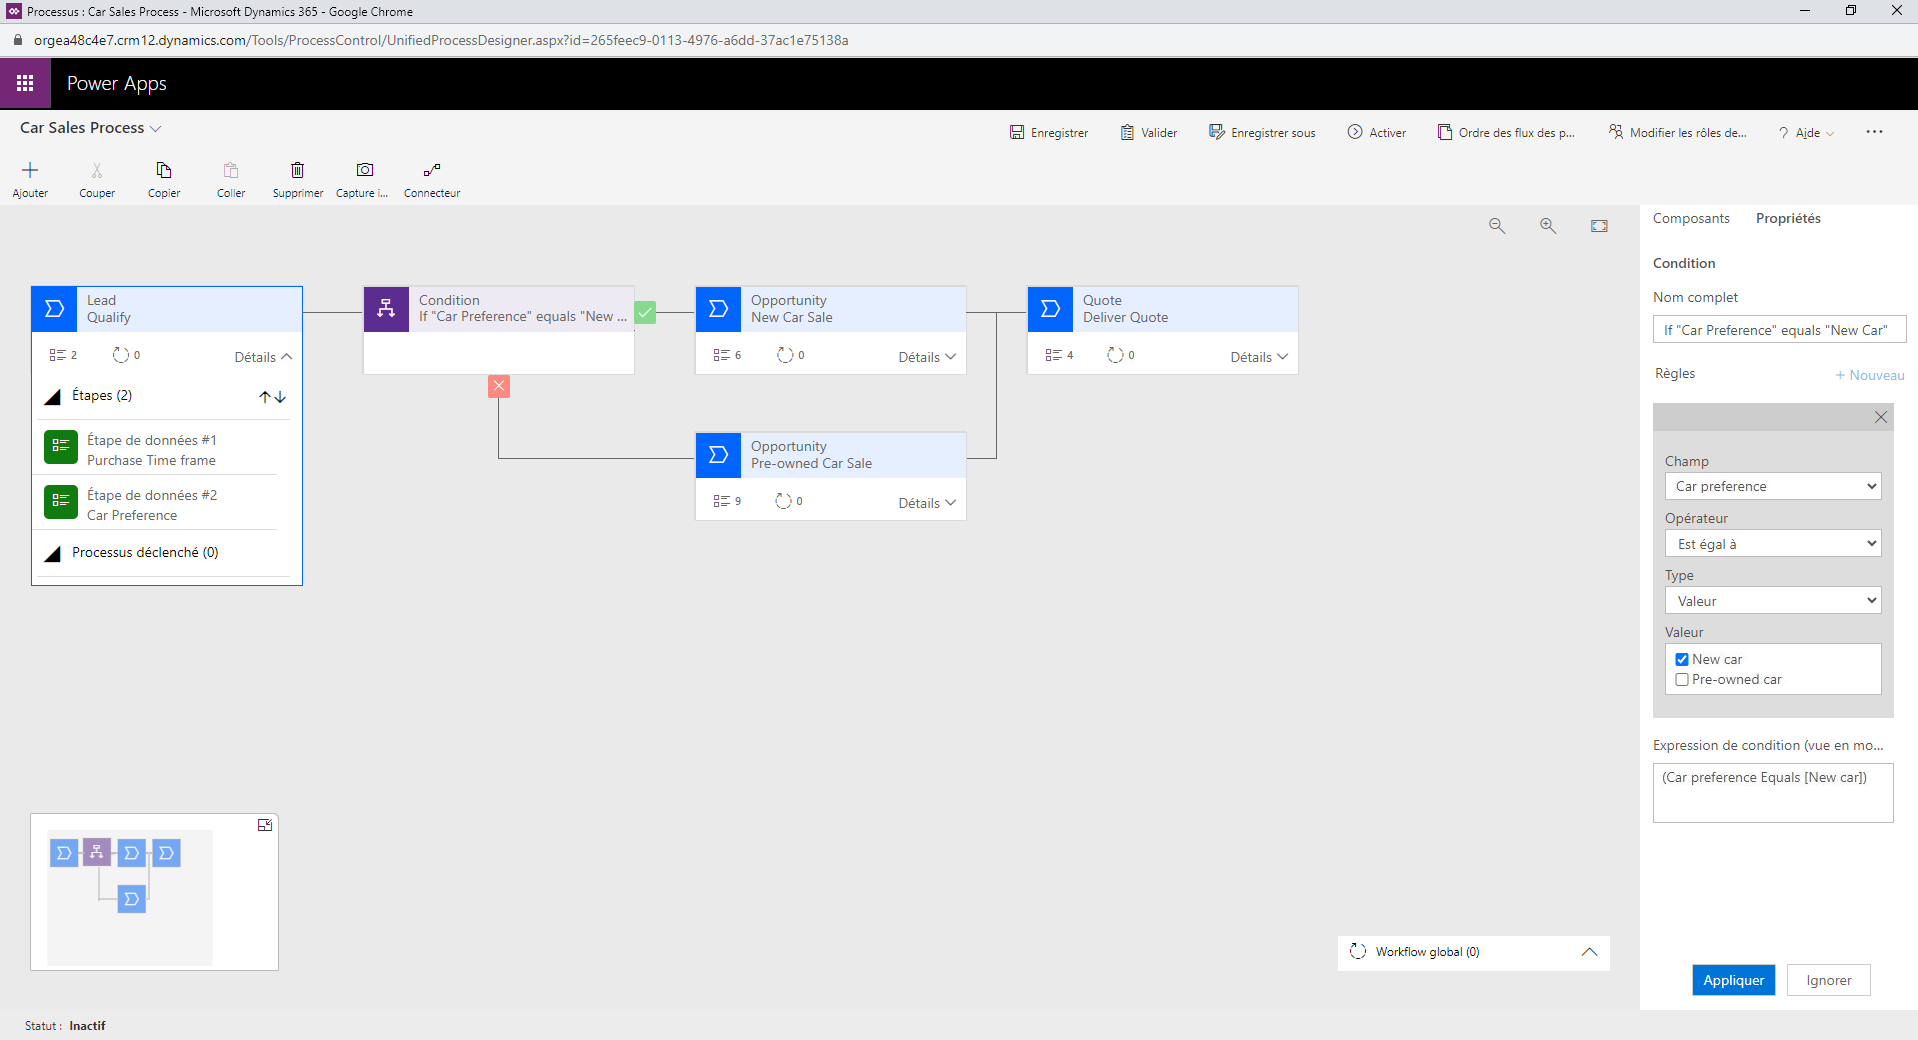Click the Appliquer button
The width and height of the screenshot is (1918, 1040).
point(1734,980)
